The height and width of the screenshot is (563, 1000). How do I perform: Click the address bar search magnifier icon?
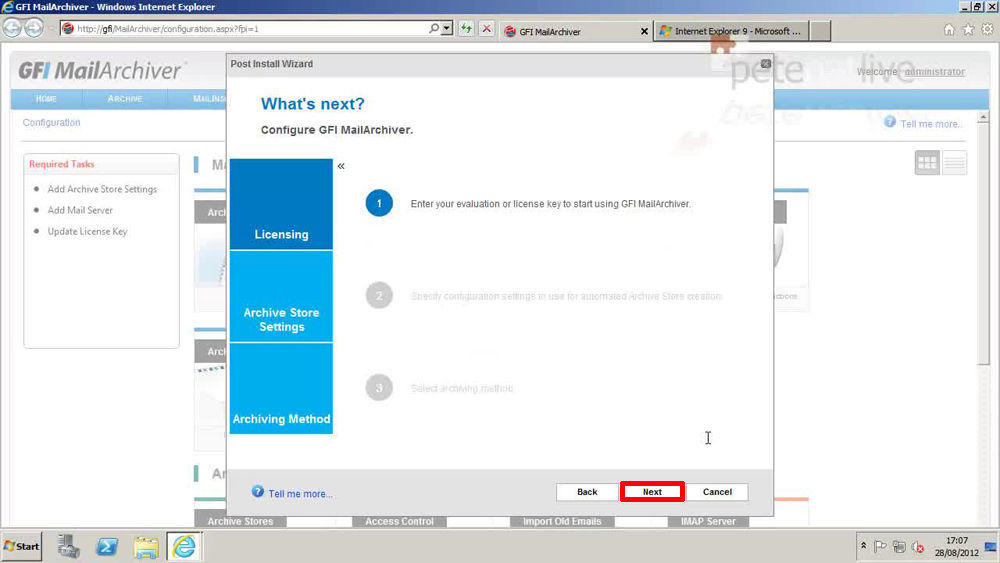(434, 29)
